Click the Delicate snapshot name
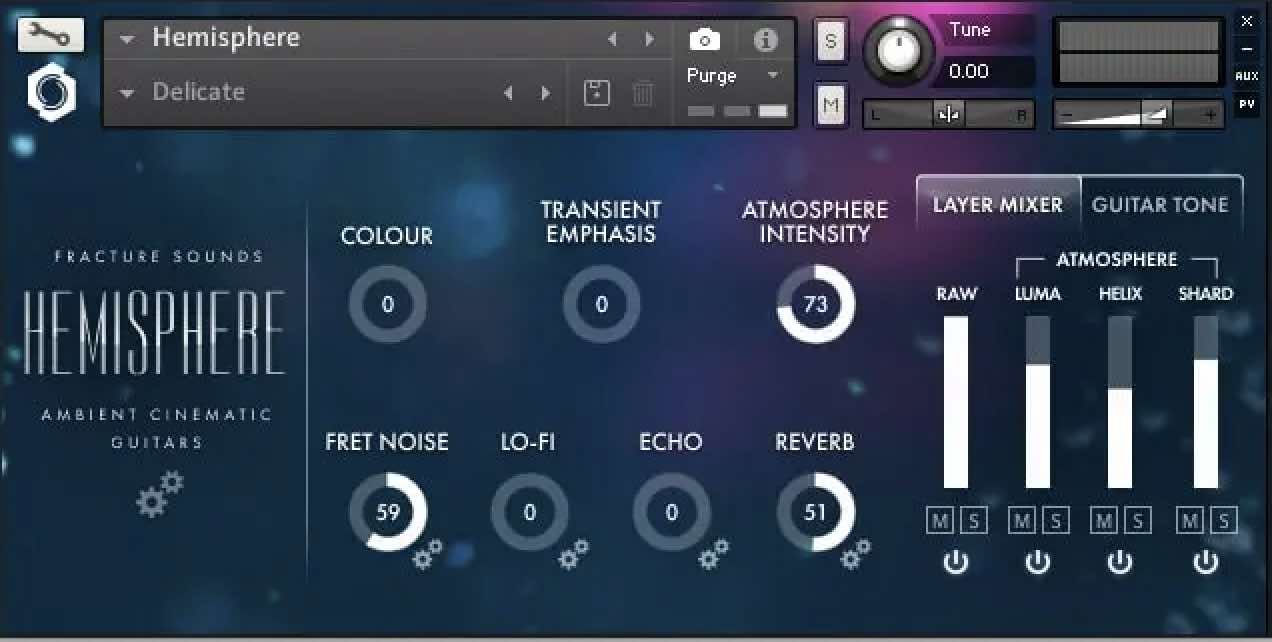1272x642 pixels. (199, 92)
